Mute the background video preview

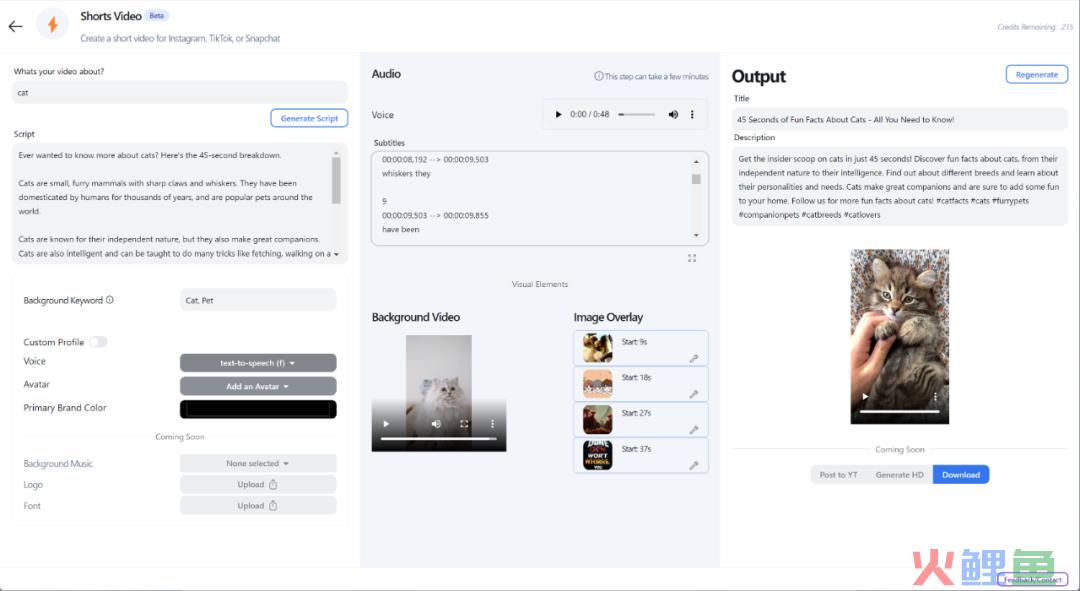[x=436, y=424]
